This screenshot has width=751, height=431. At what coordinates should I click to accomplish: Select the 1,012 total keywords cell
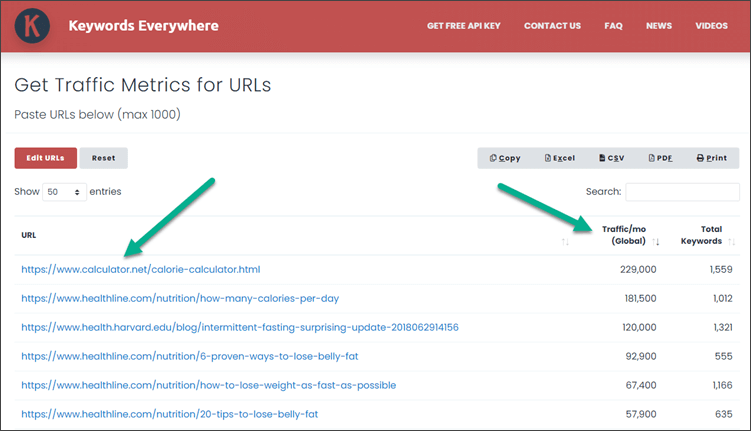pos(723,298)
